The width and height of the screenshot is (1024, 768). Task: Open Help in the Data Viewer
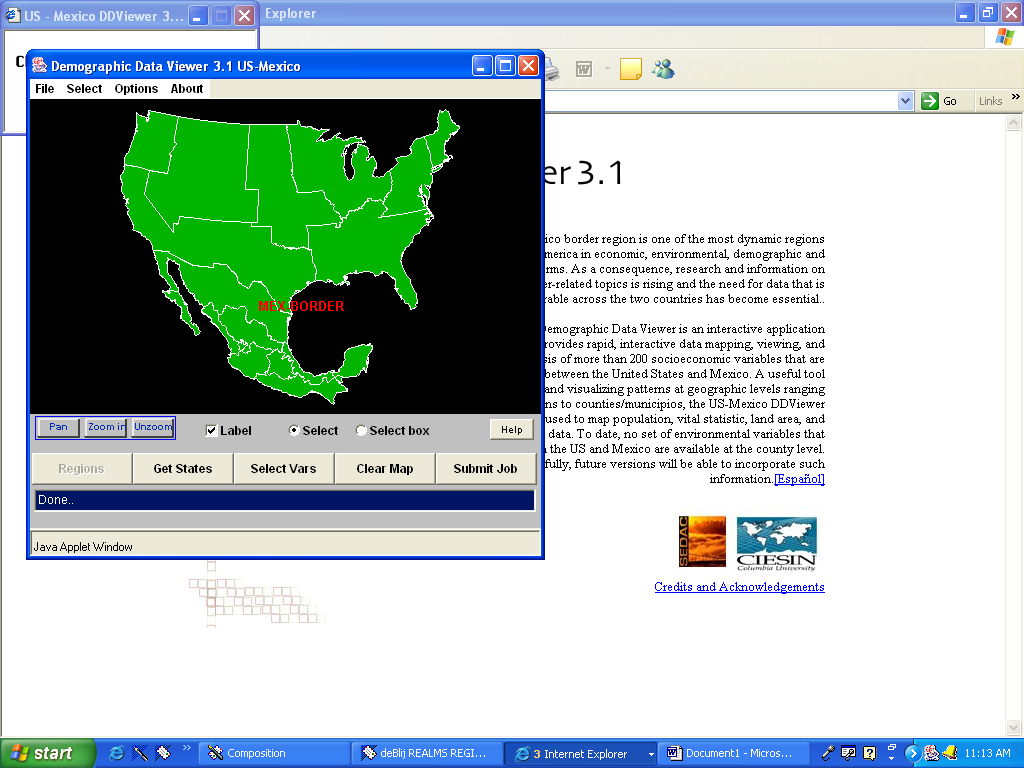coord(511,430)
